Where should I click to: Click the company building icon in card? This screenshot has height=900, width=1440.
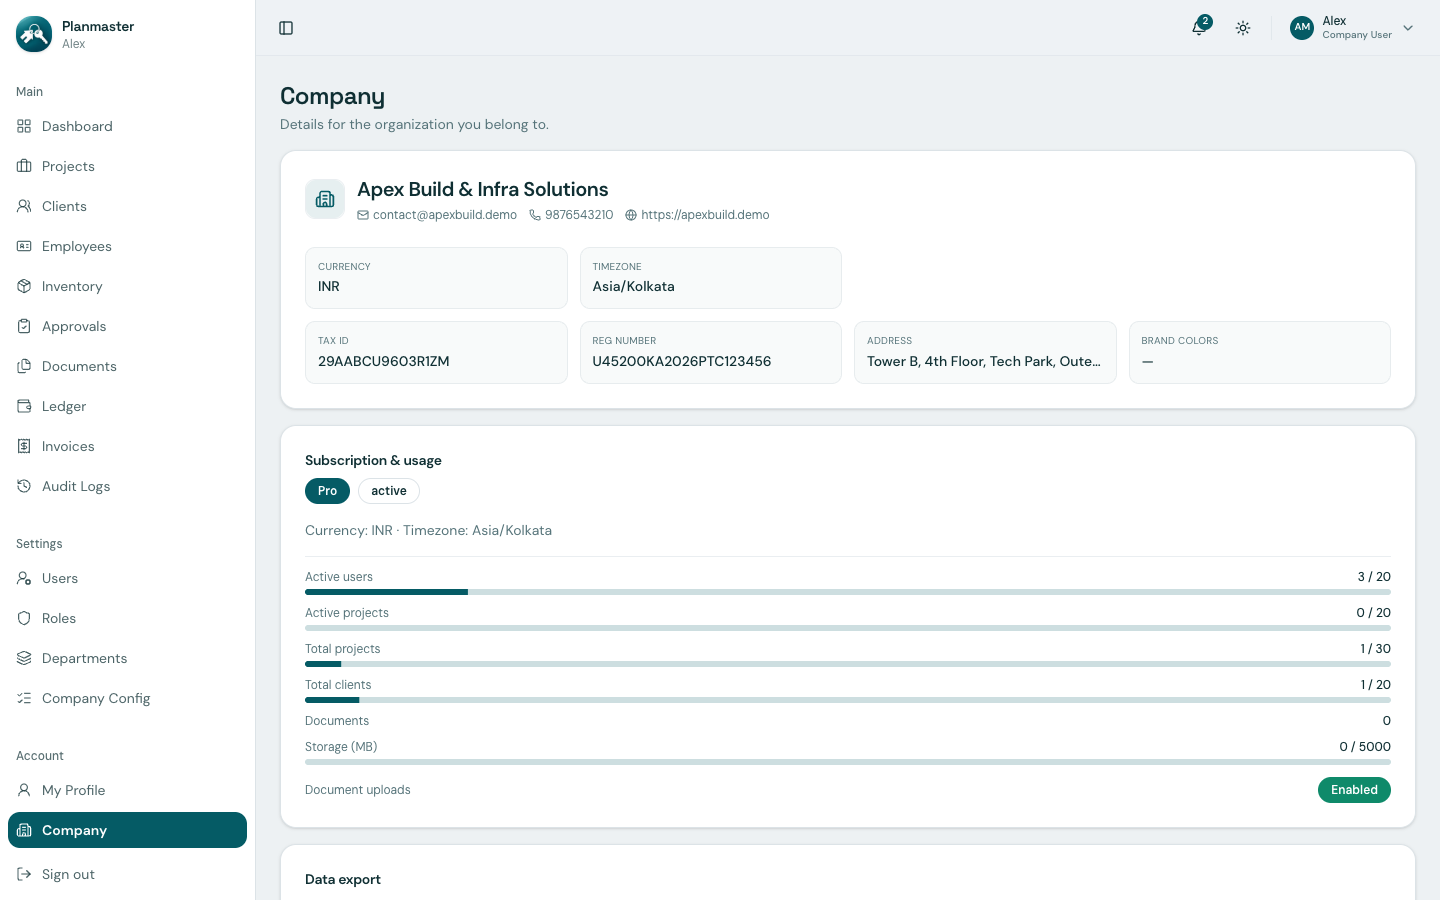click(325, 199)
